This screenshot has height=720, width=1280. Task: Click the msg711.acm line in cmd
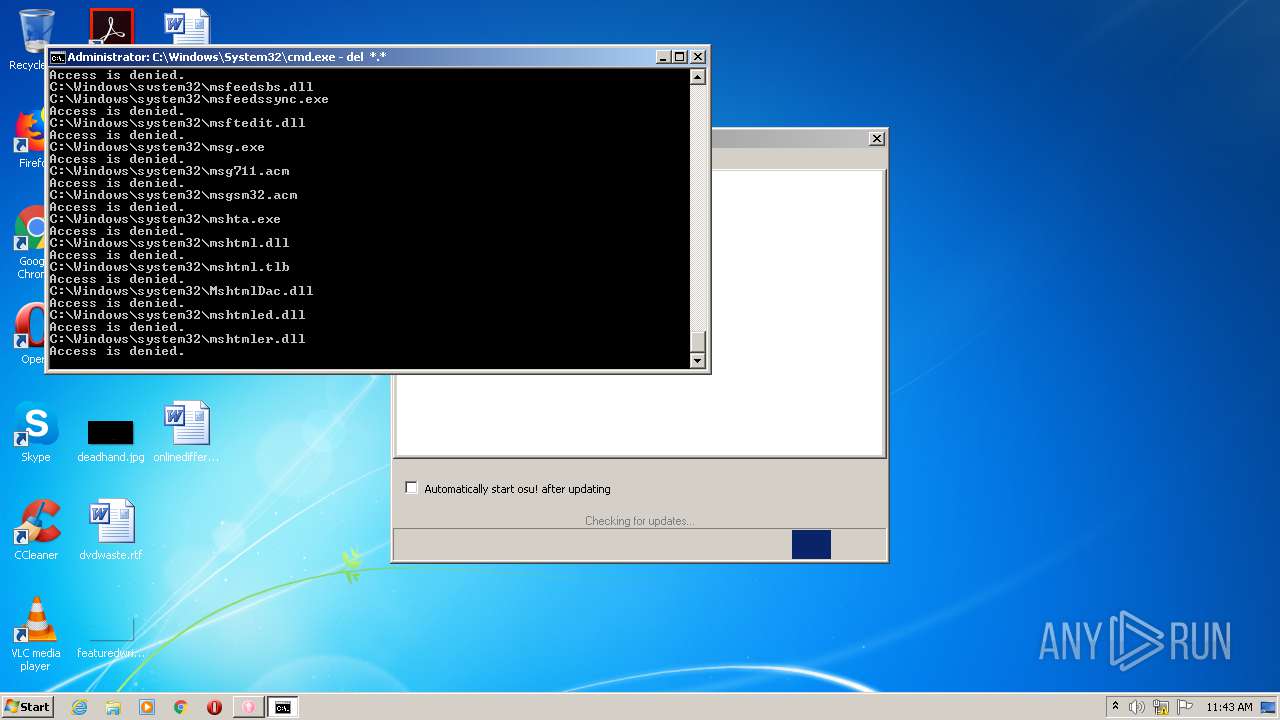pos(169,171)
